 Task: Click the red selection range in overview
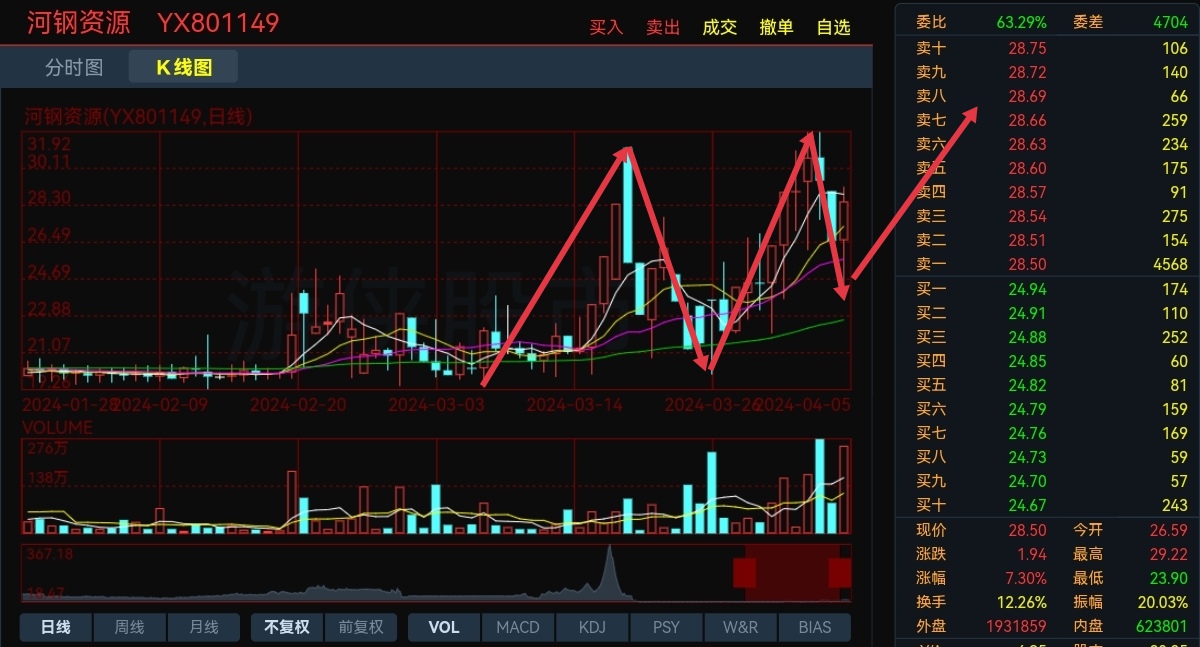tap(792, 573)
